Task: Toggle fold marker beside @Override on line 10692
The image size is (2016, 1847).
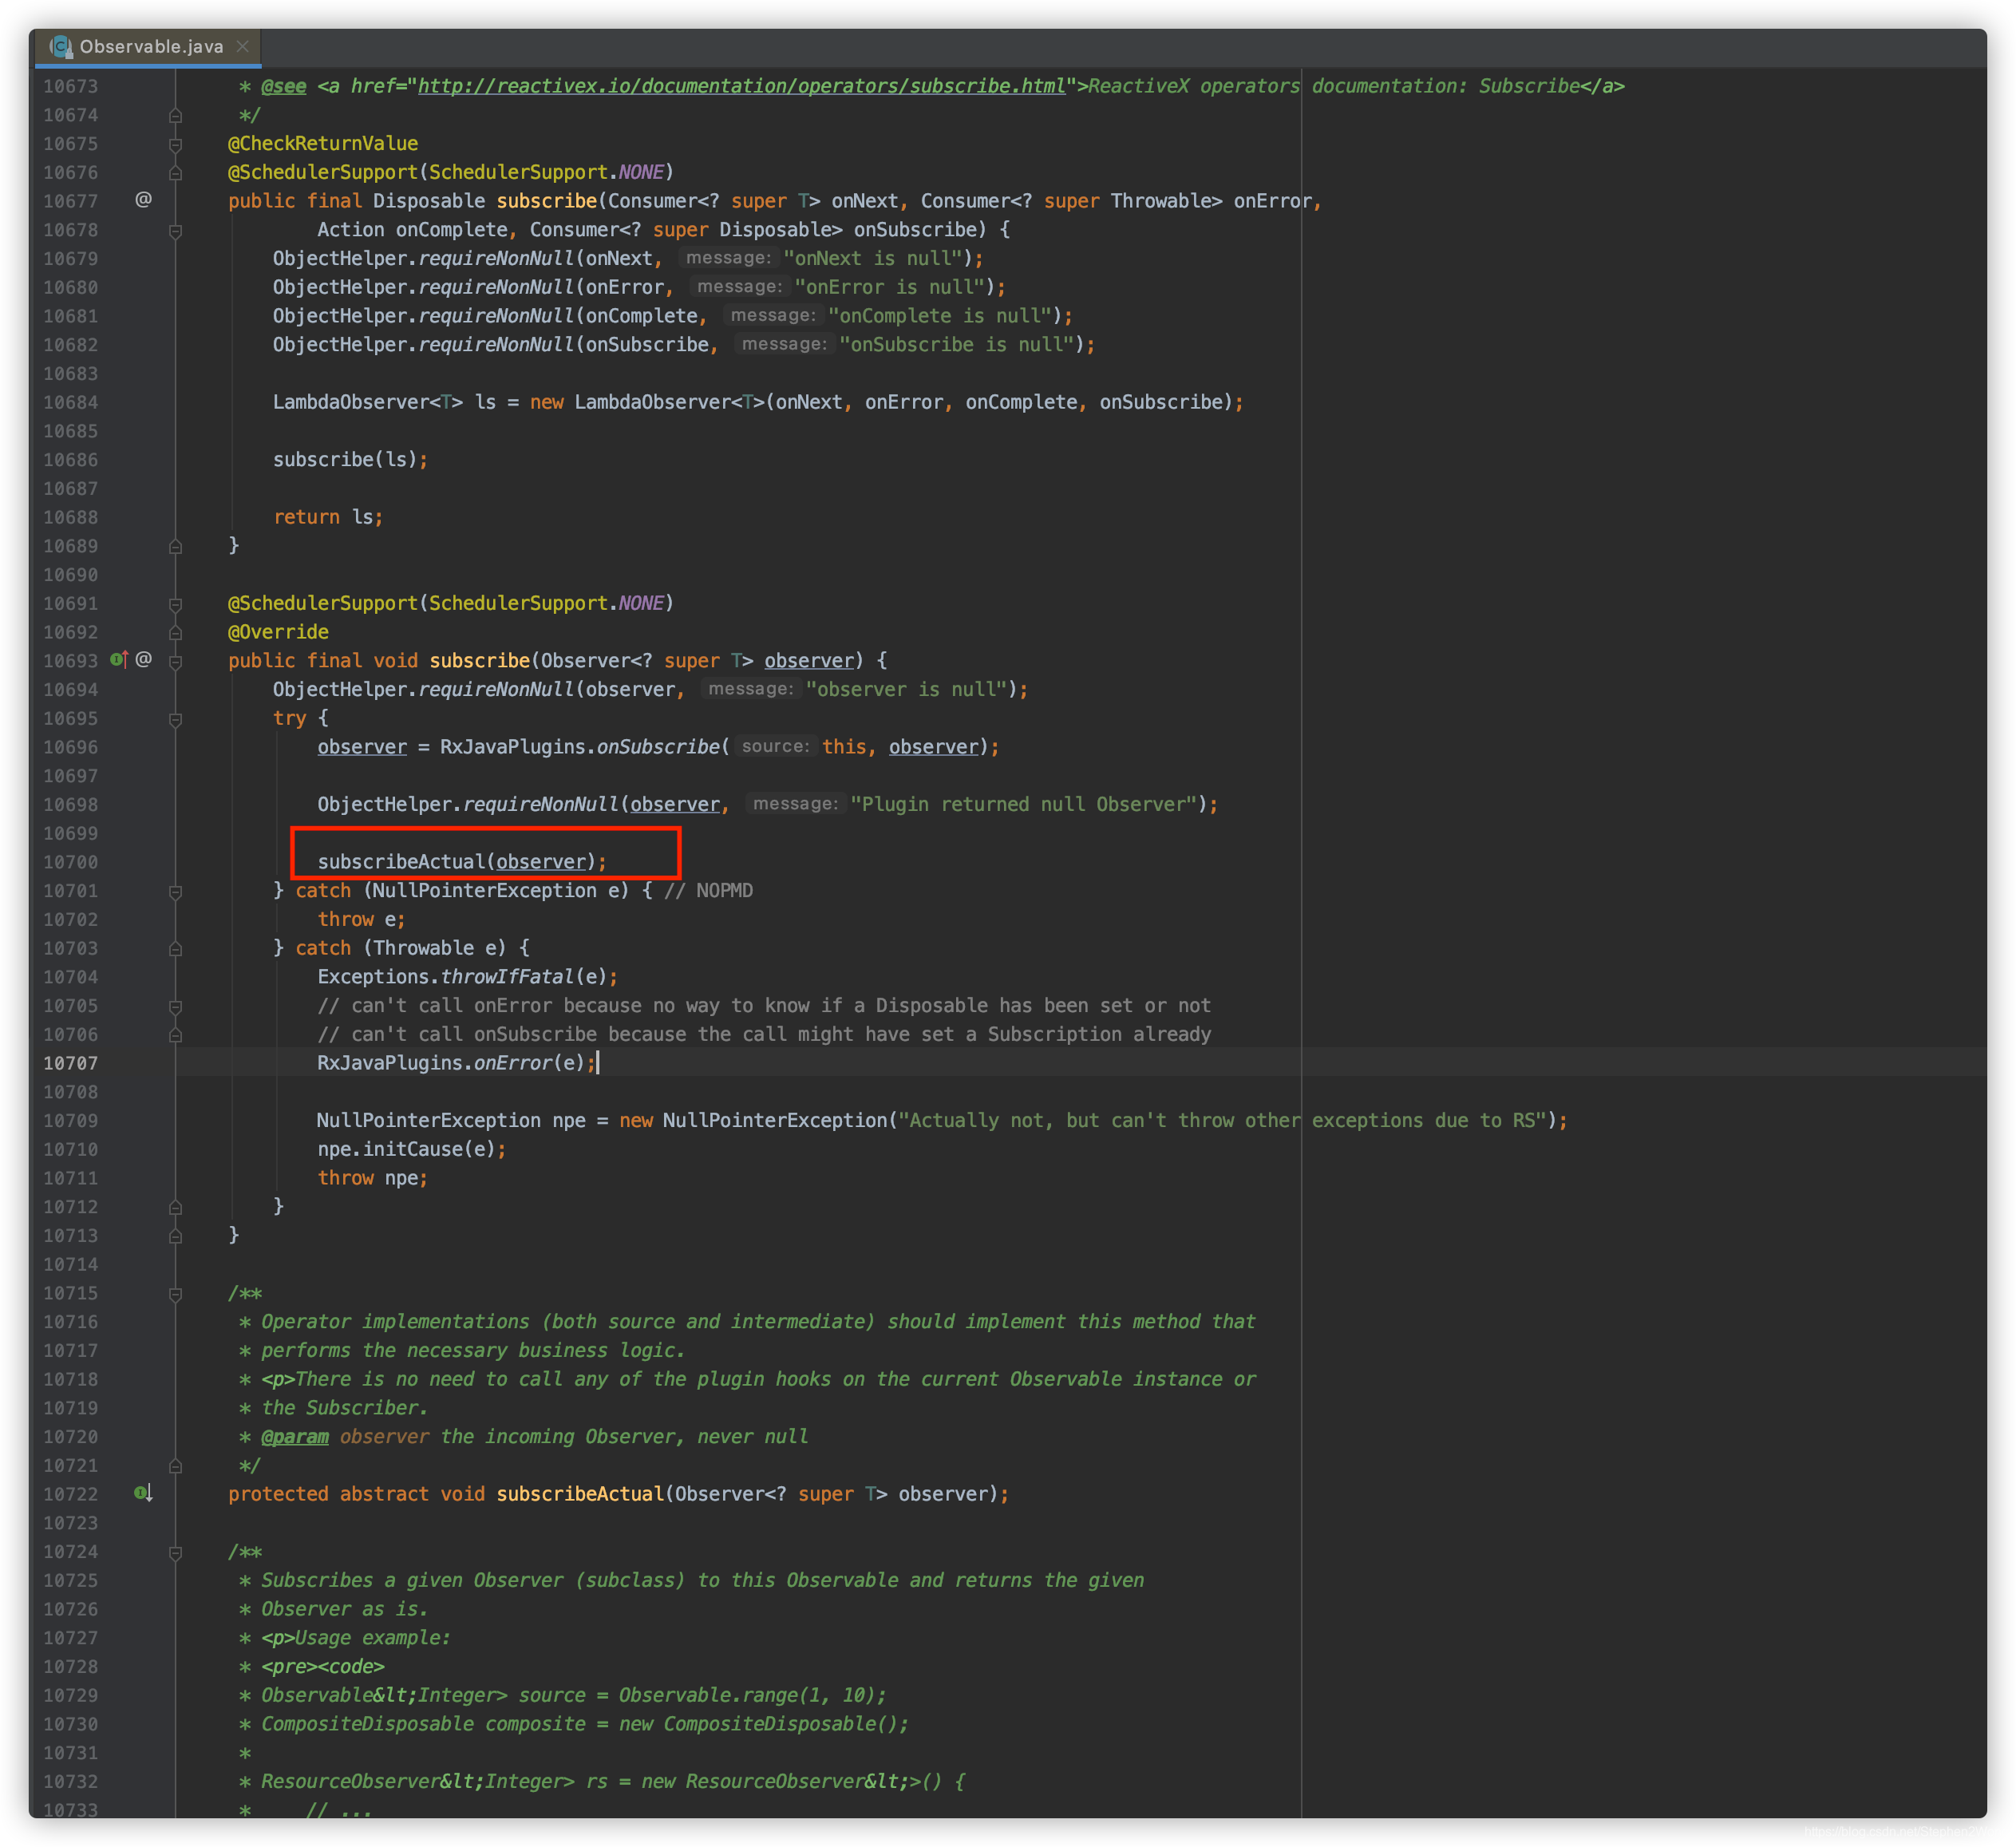Action: click(x=175, y=632)
